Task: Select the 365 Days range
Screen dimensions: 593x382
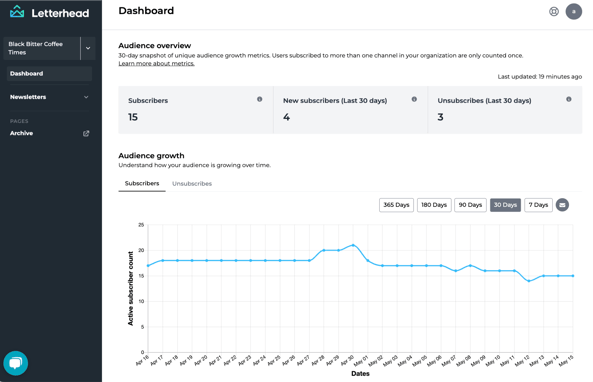Action: tap(396, 205)
